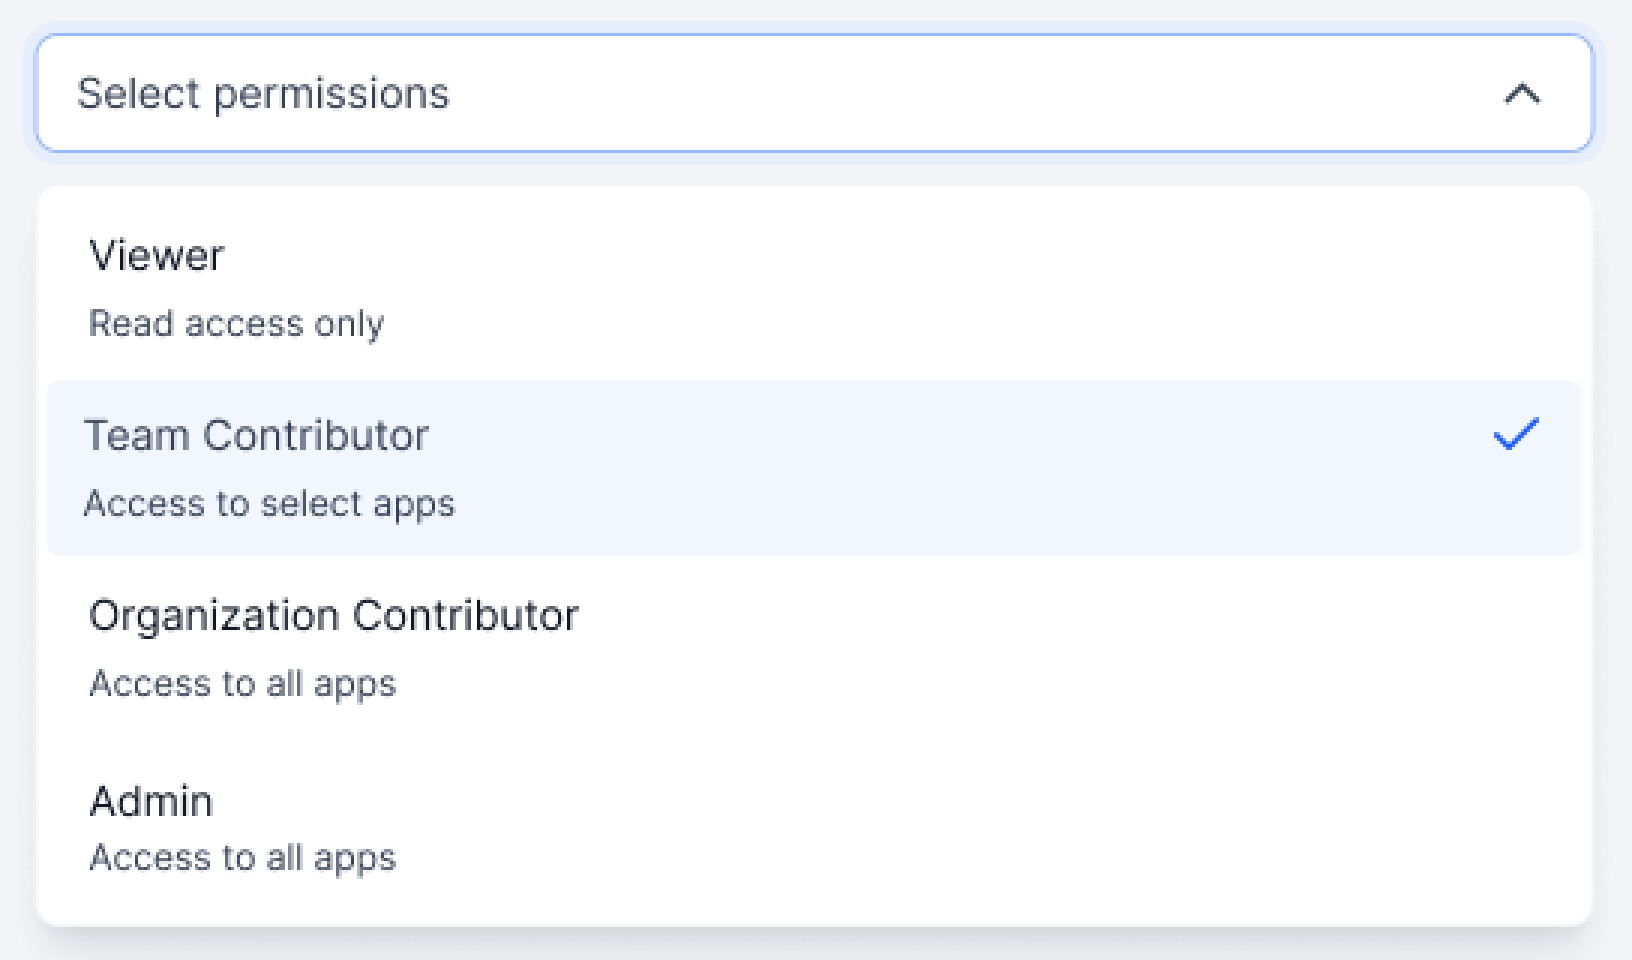1632x960 pixels.
Task: Click the 'Access to select apps' description
Action: point(269,504)
